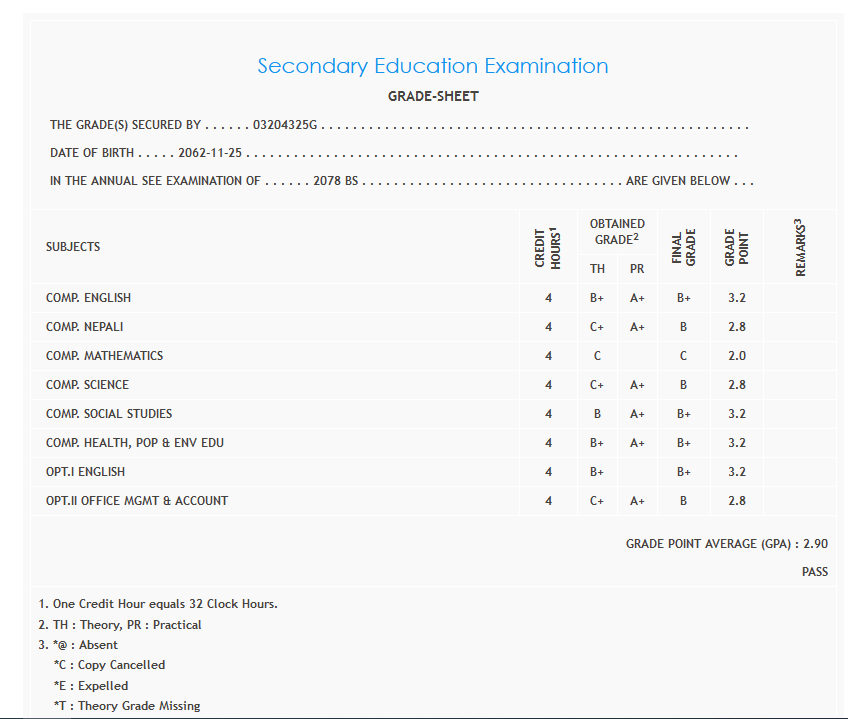
Task: Click the OBTAINED GRADE column header
Action: [617, 231]
